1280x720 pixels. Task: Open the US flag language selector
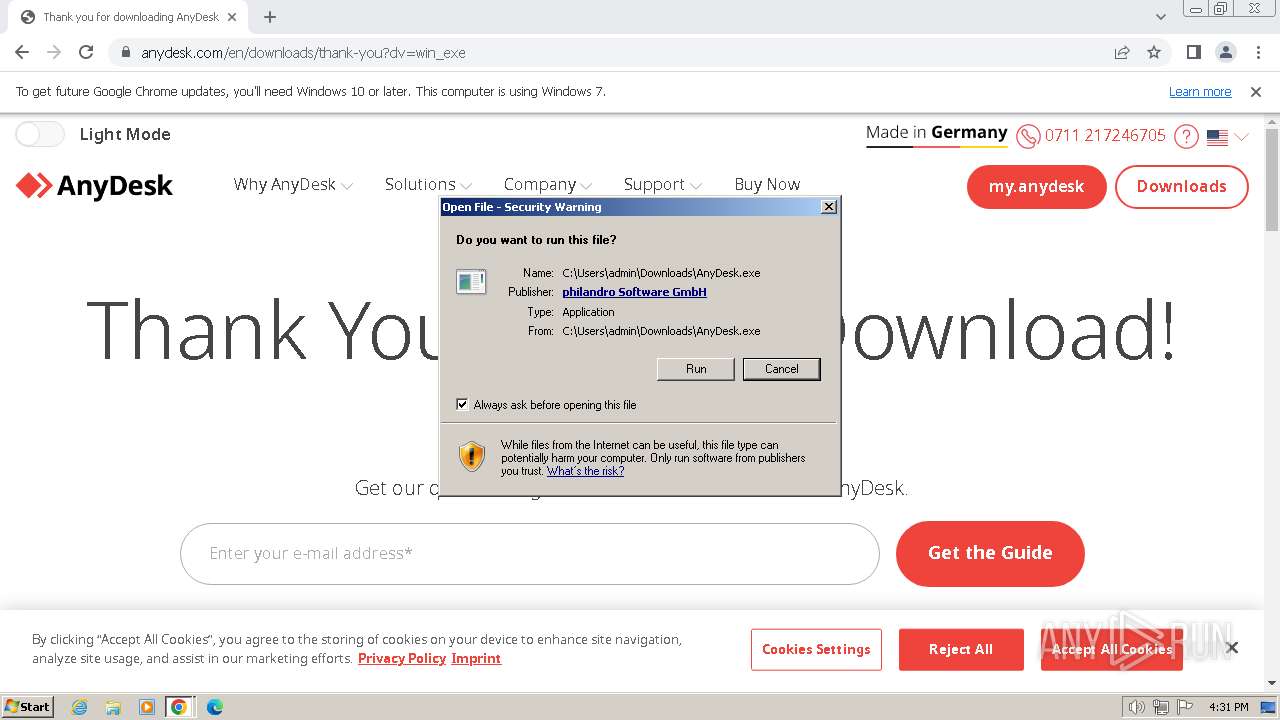click(x=1228, y=137)
